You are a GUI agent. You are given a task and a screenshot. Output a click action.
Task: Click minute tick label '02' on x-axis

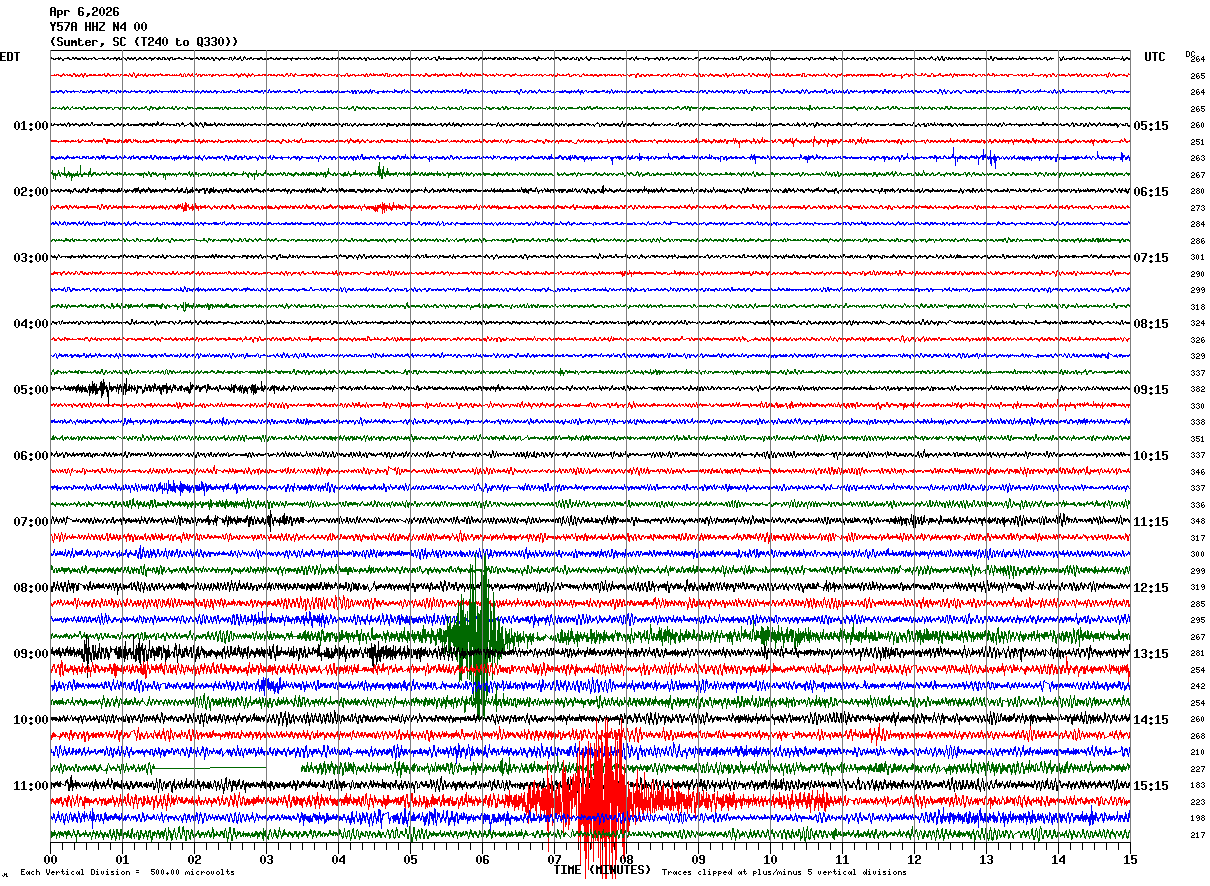pos(194,859)
